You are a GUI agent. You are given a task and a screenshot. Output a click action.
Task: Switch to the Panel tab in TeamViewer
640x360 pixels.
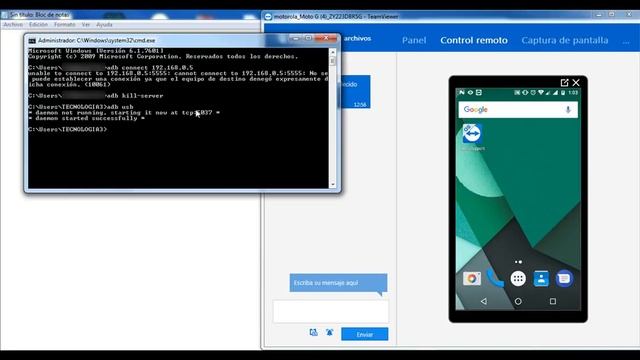coord(414,40)
